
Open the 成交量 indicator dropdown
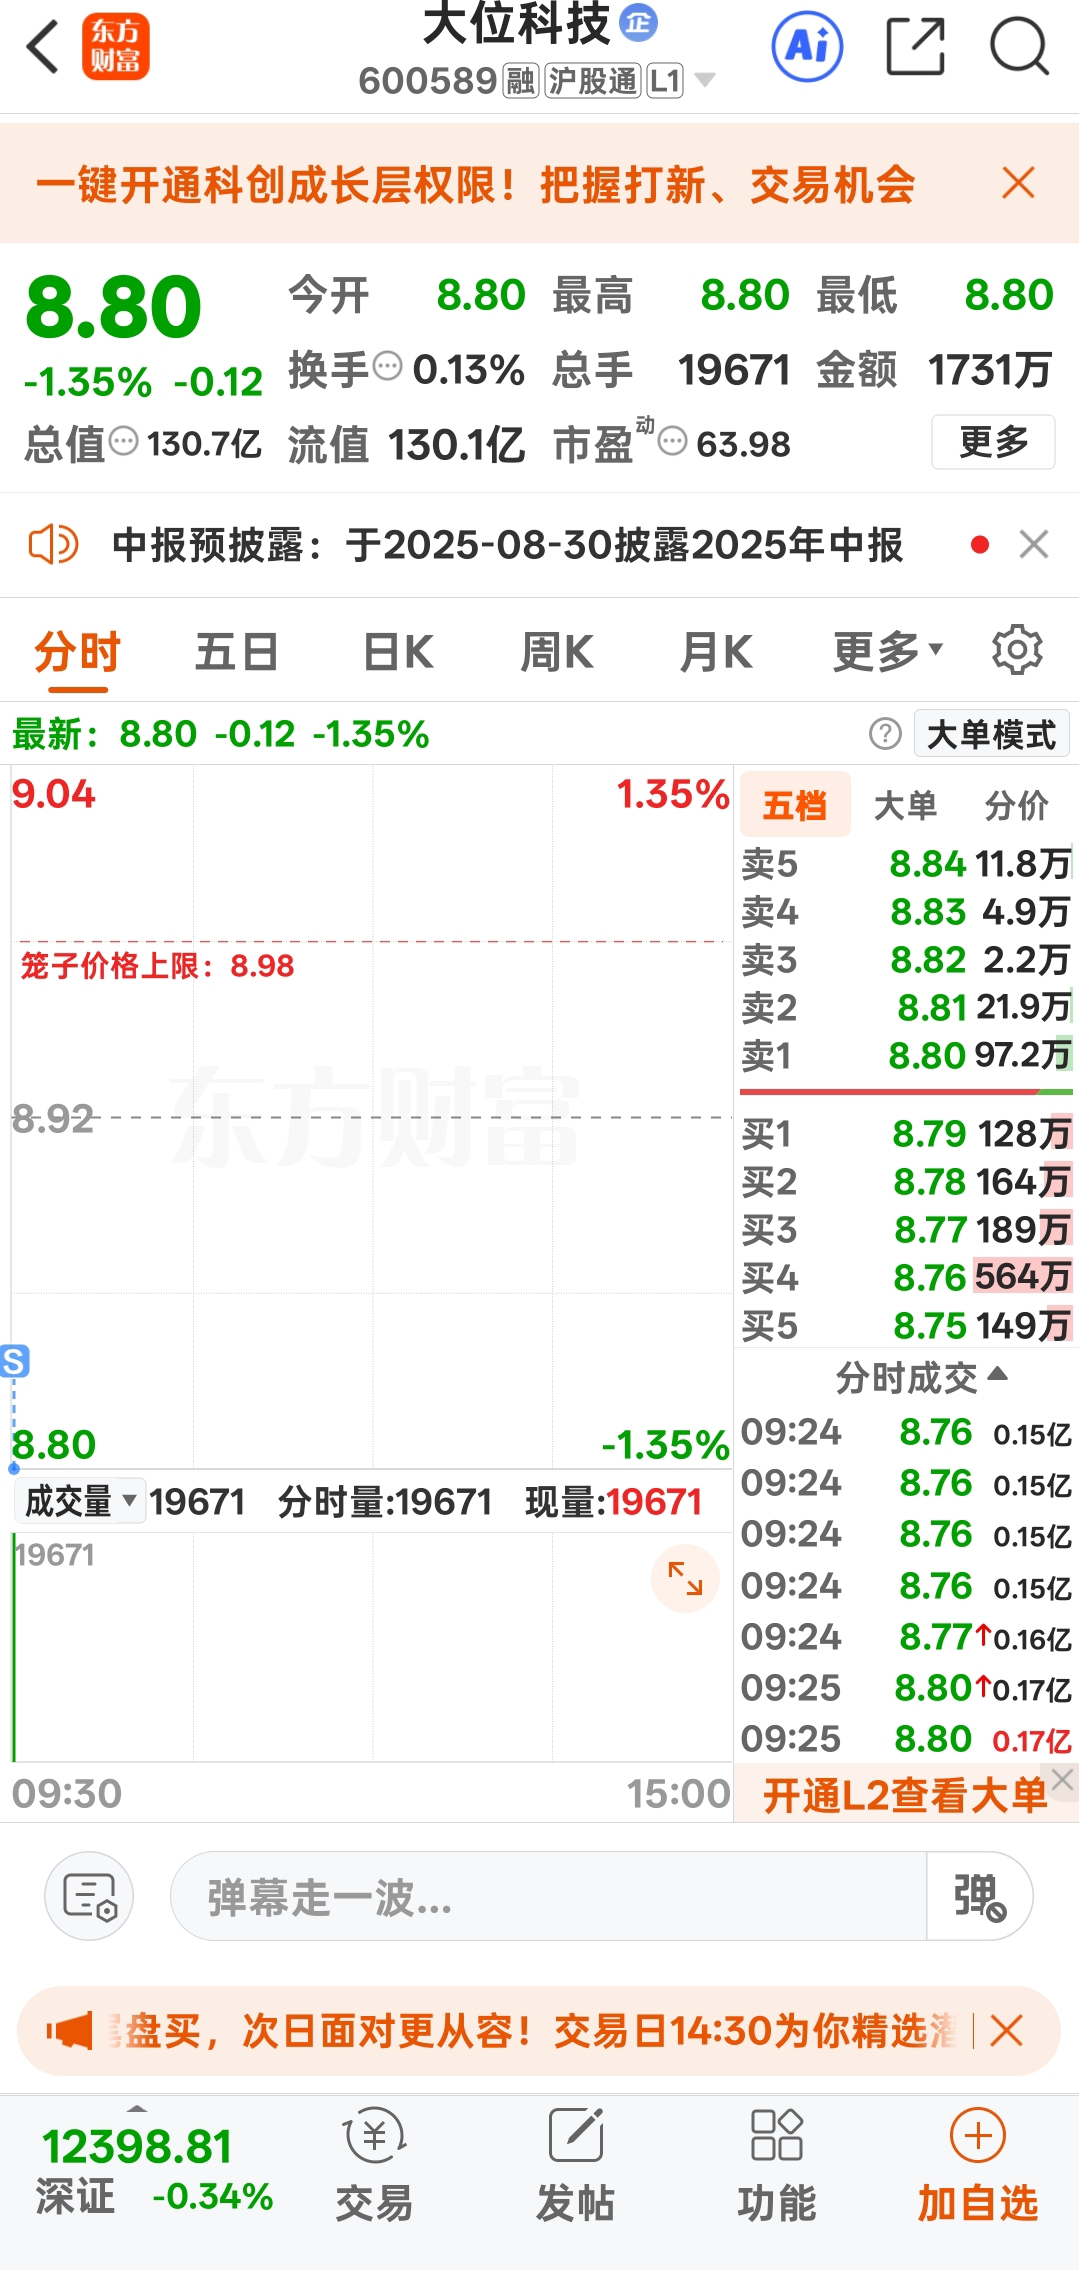click(80, 1500)
